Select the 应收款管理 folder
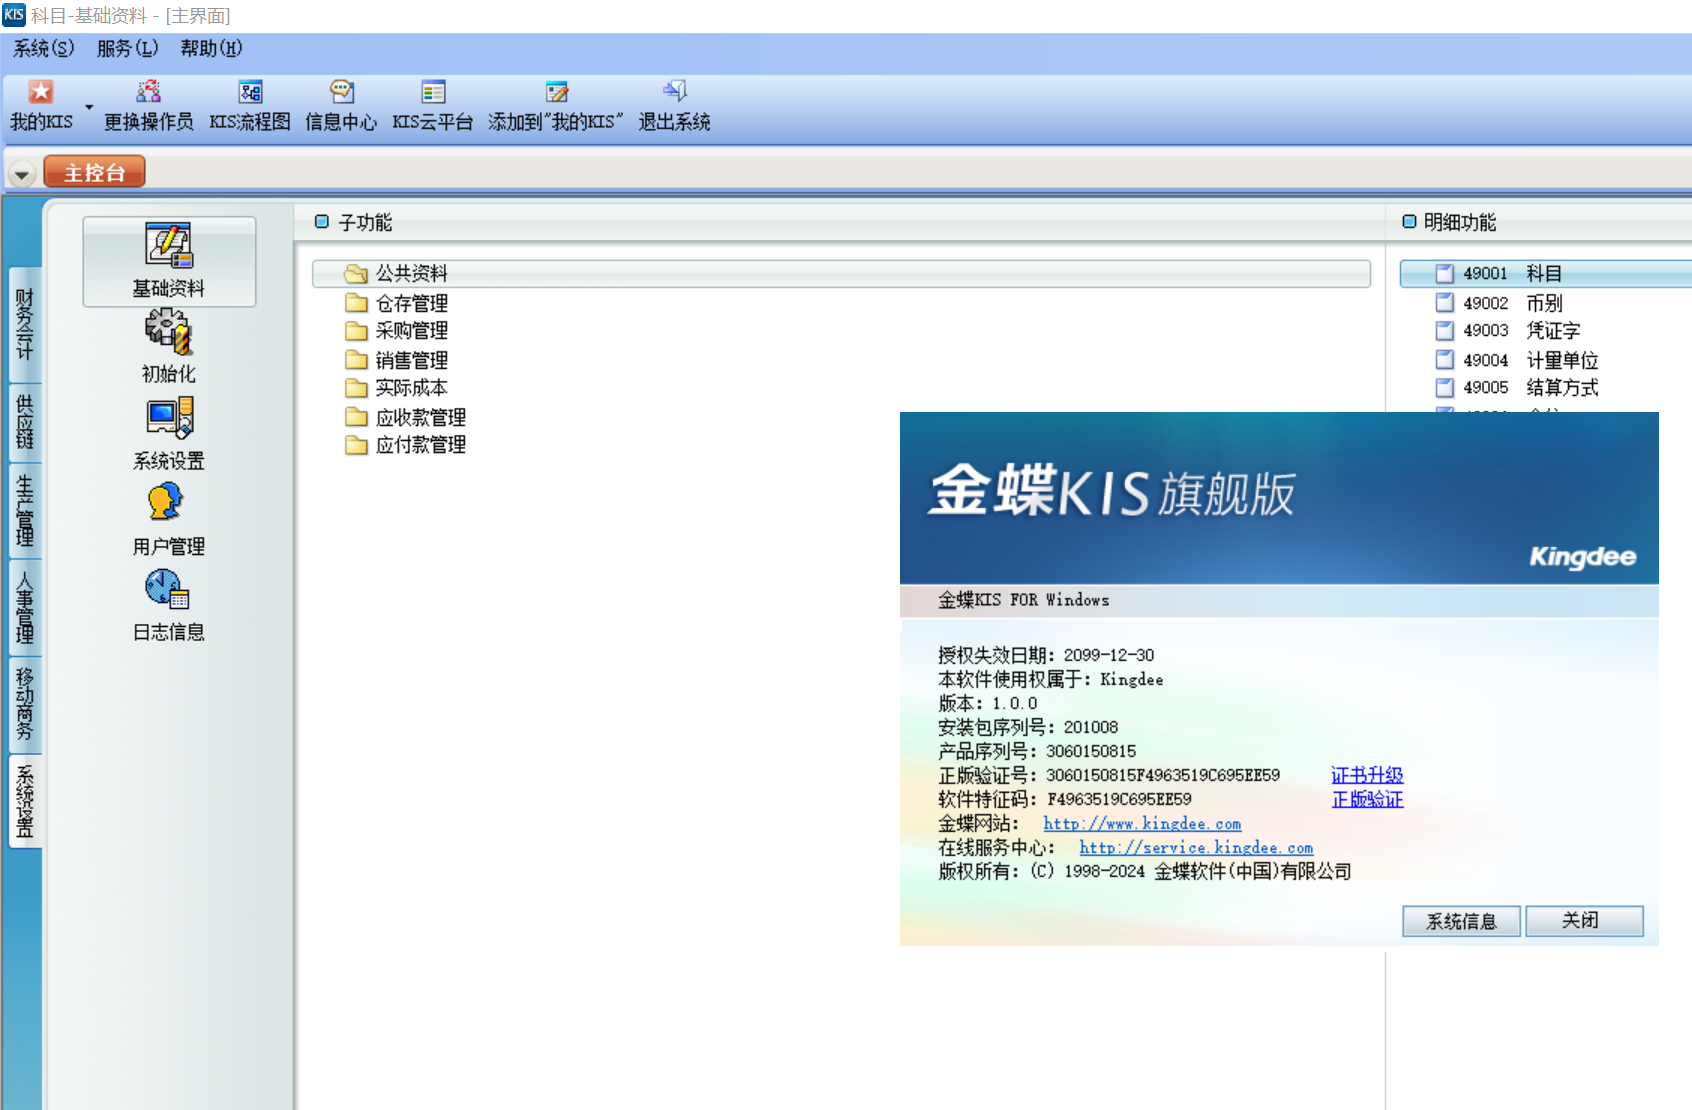 [x=406, y=417]
